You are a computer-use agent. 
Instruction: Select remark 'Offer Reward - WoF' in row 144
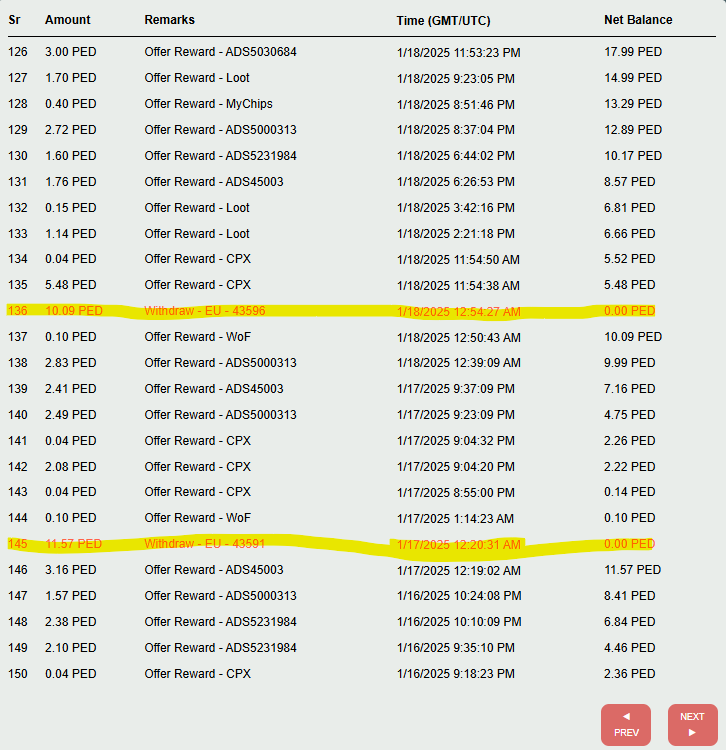[x=198, y=518]
